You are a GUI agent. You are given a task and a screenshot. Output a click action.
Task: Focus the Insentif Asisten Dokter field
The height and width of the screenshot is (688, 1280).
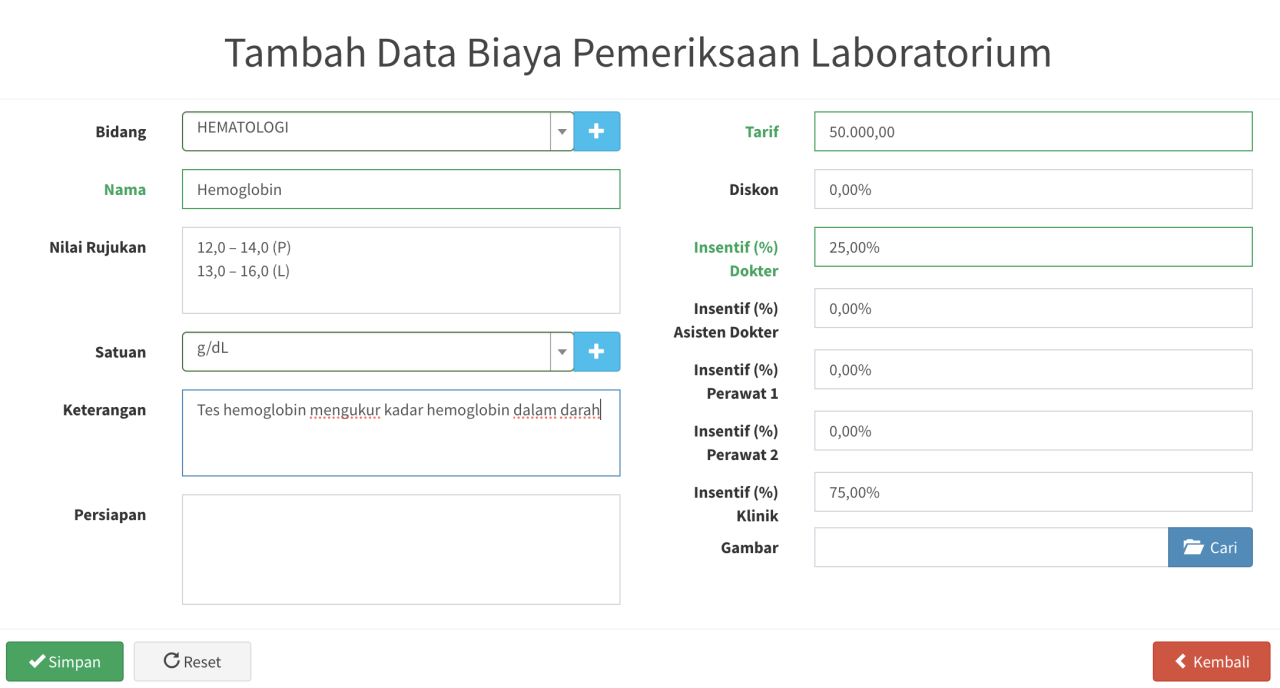coord(1033,308)
